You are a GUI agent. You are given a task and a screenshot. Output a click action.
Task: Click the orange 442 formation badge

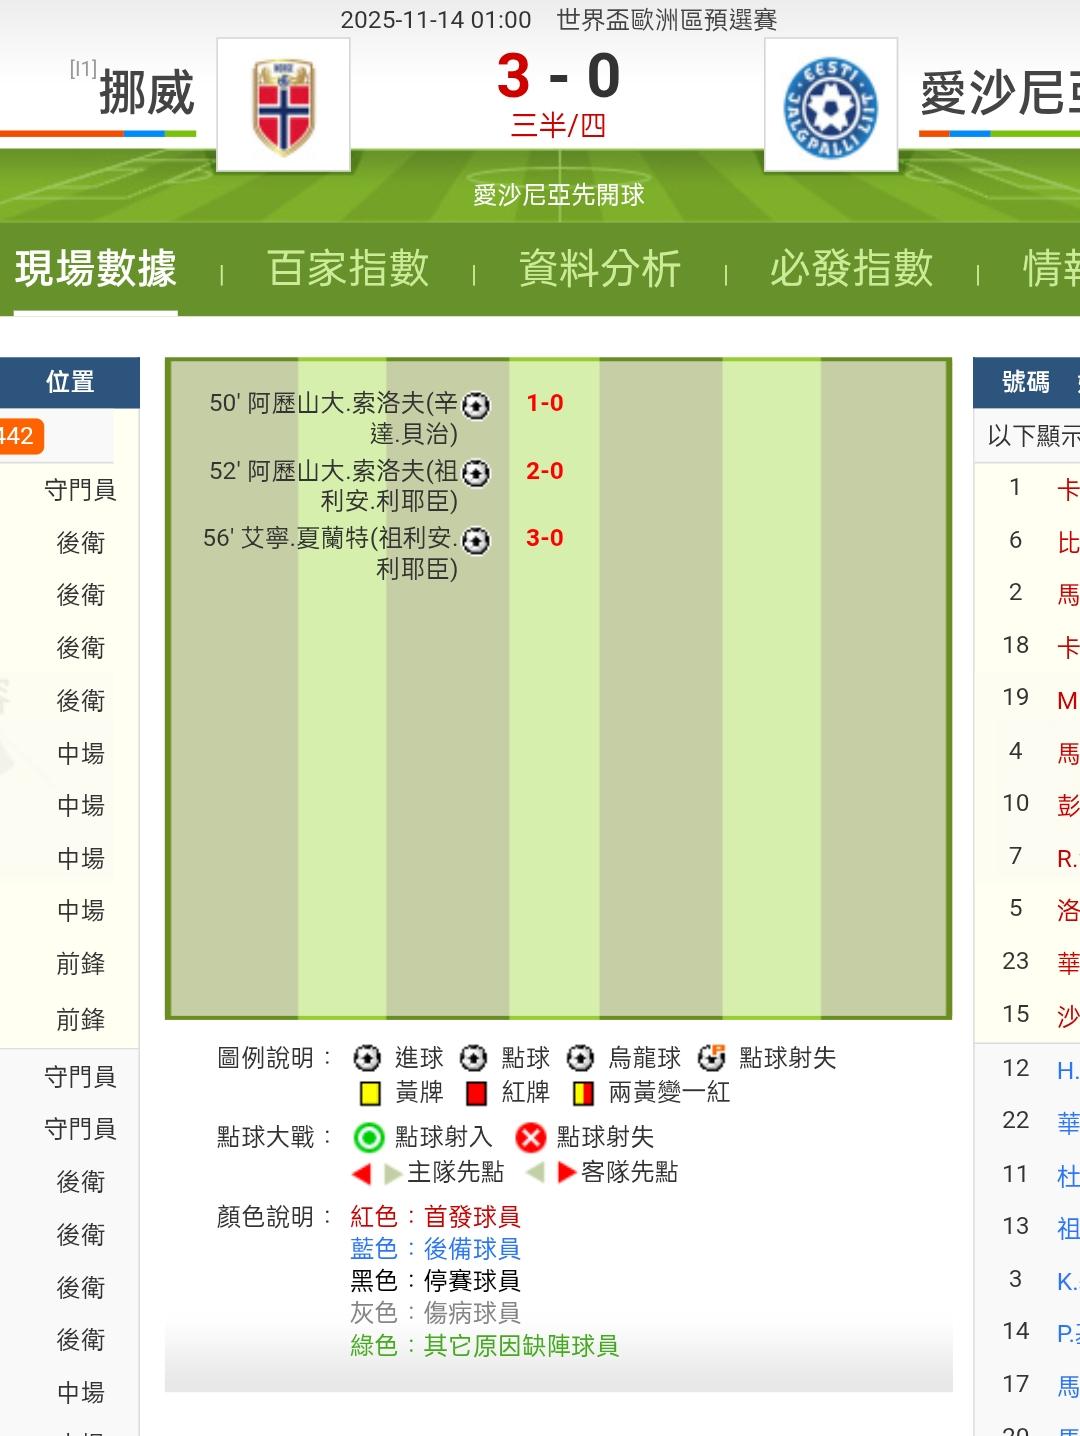[x=18, y=436]
